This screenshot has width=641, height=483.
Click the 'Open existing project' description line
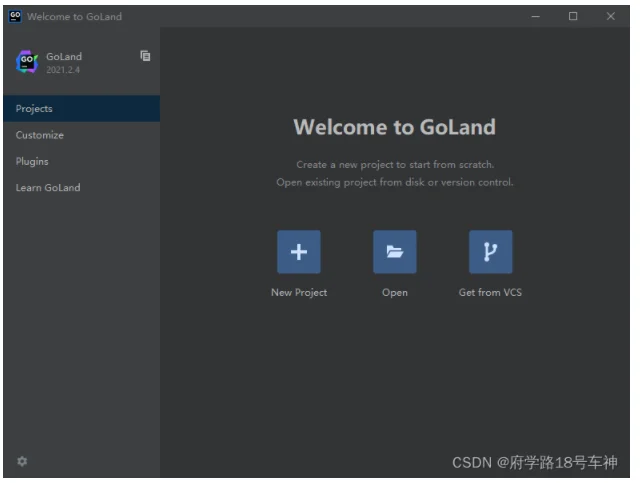pos(394,182)
